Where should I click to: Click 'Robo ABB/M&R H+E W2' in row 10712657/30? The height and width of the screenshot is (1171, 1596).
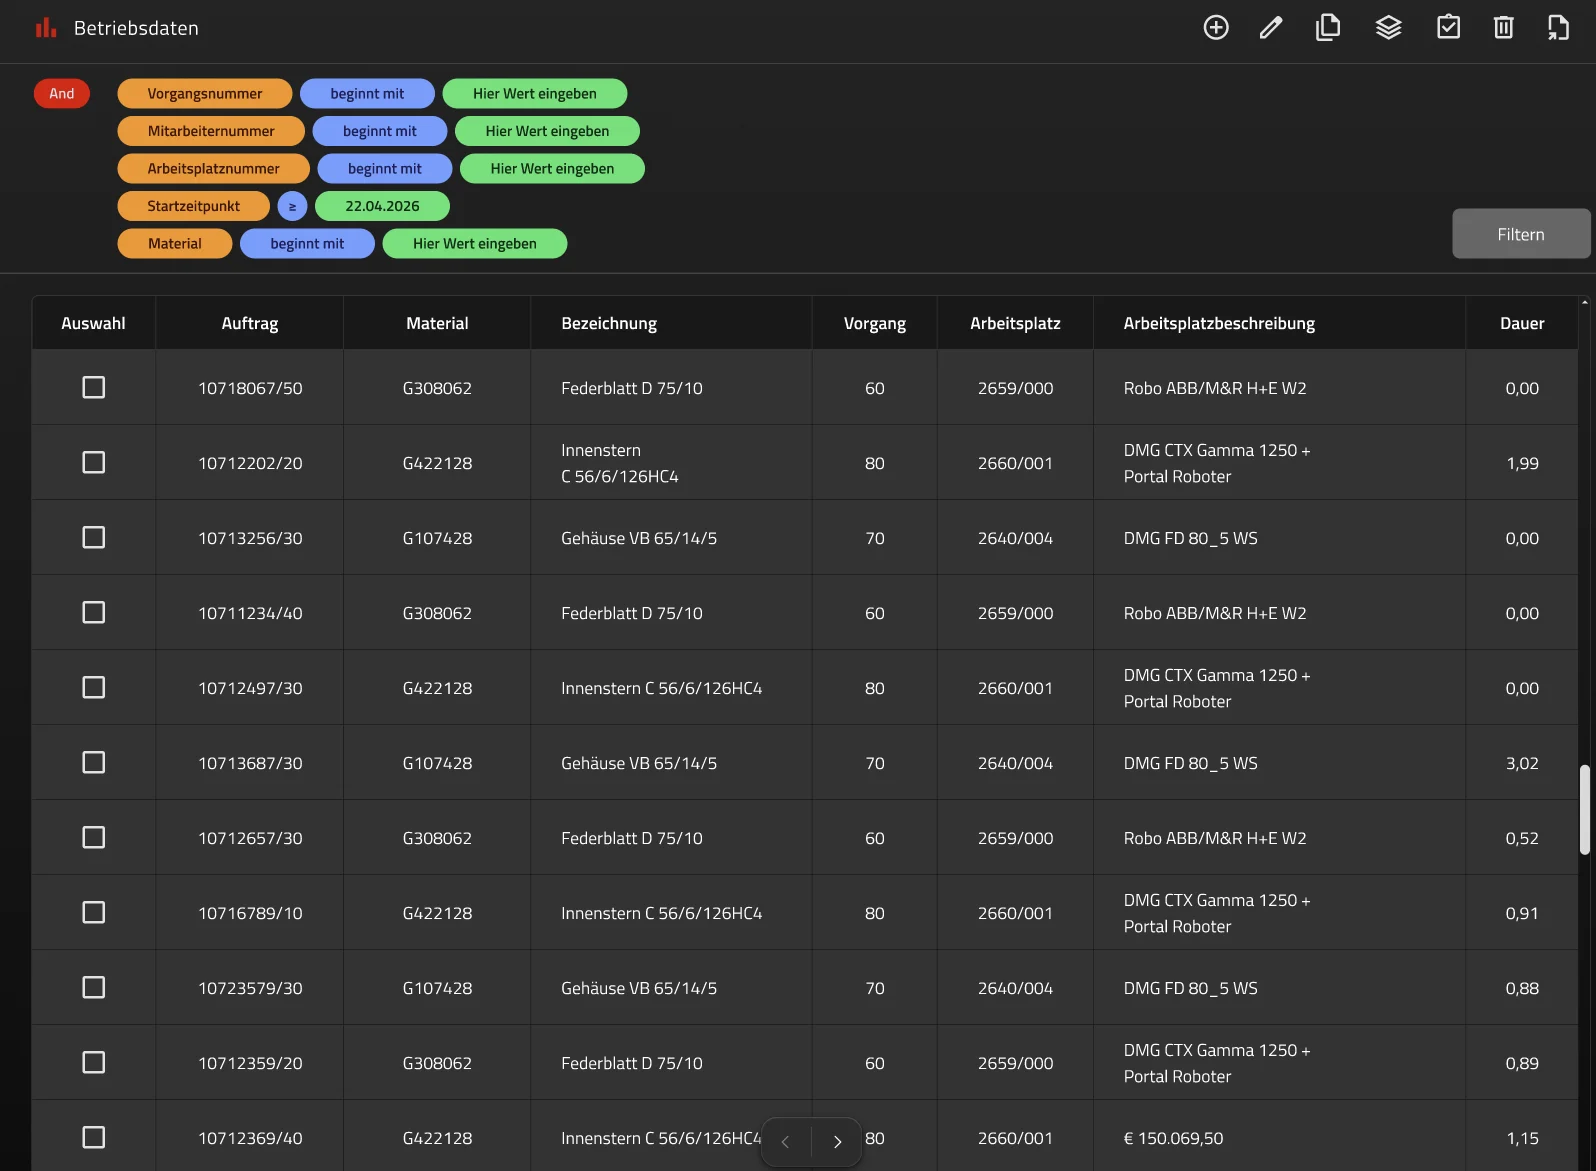click(x=1215, y=838)
